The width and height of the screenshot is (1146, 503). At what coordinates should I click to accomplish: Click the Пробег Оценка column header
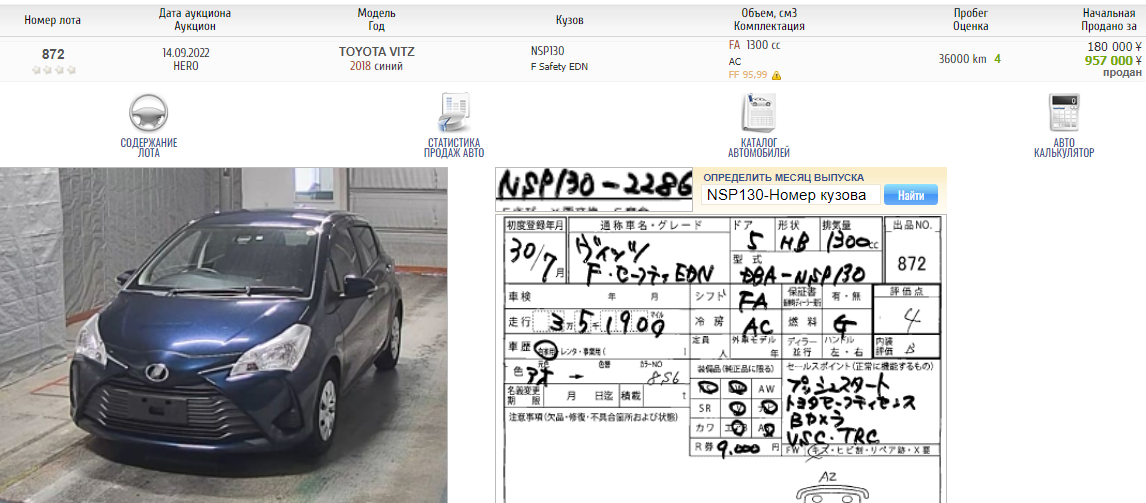(x=971, y=20)
